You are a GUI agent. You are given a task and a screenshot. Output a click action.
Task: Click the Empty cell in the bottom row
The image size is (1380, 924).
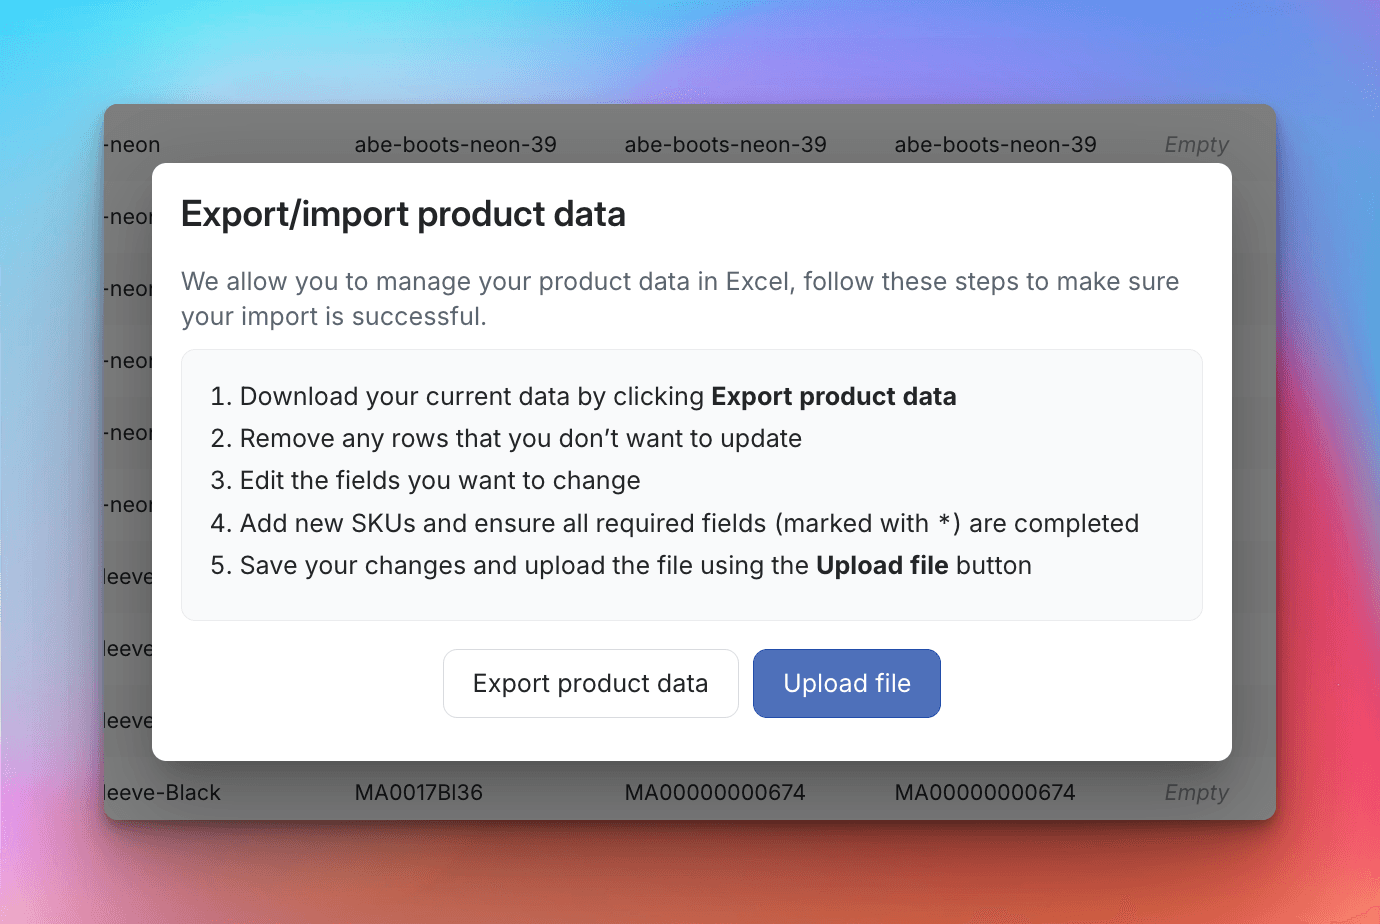coord(1196,793)
